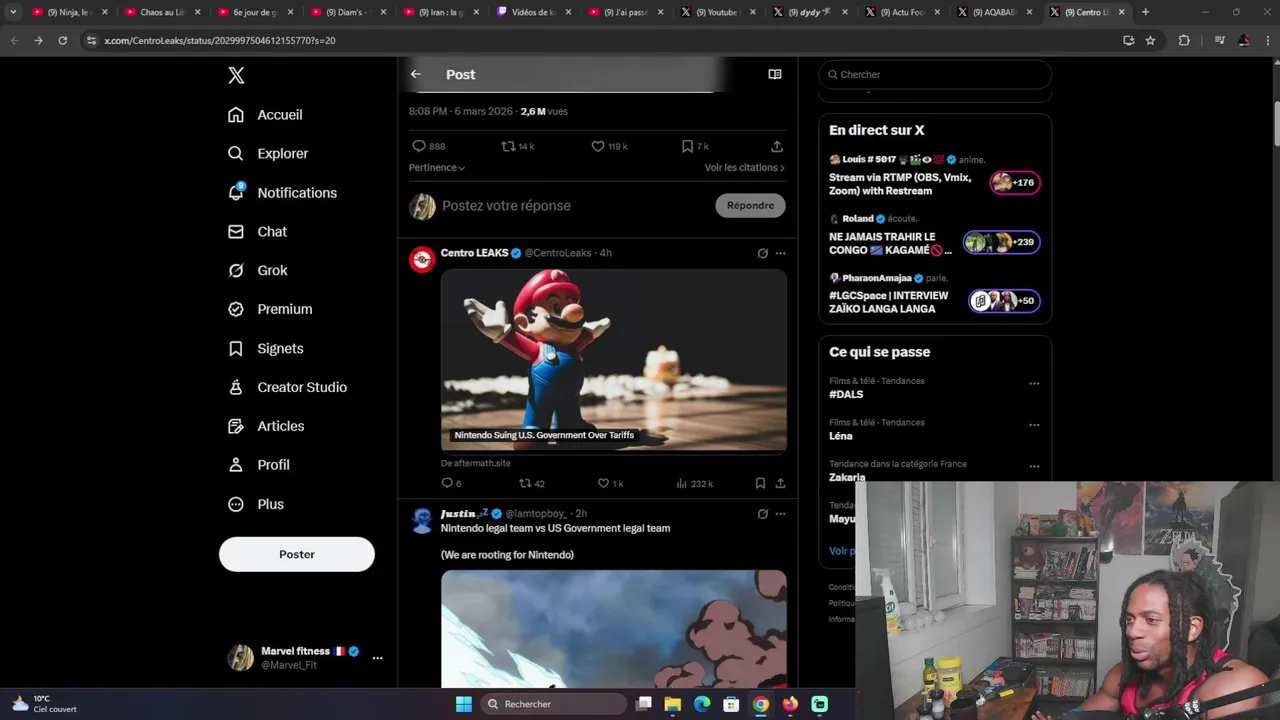Like the main post with 119k likes

609,146
